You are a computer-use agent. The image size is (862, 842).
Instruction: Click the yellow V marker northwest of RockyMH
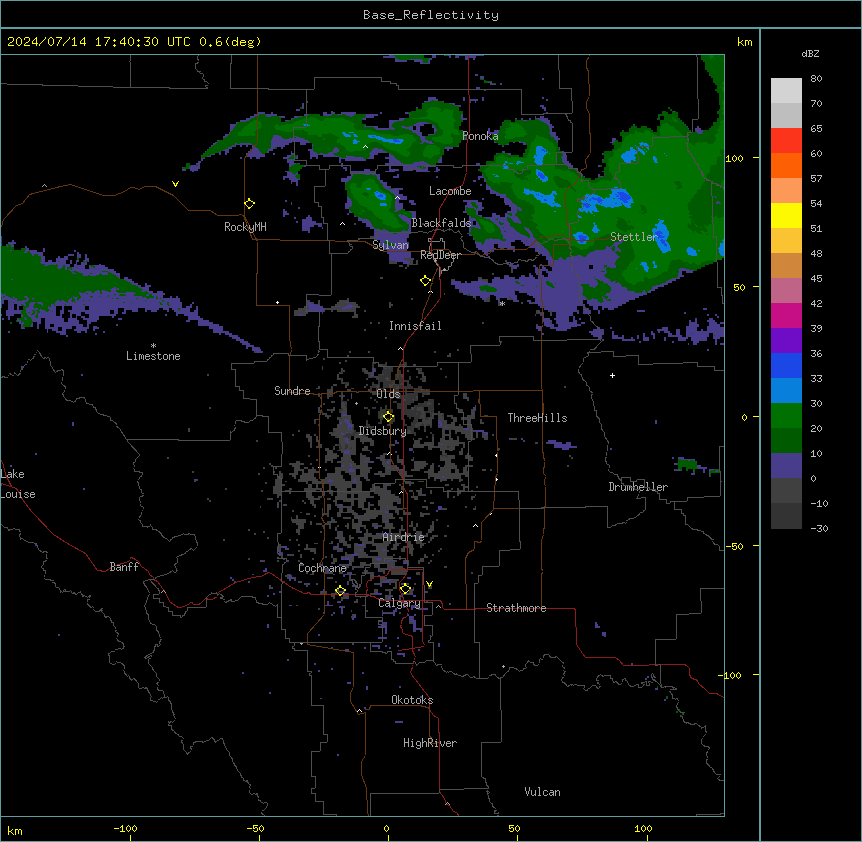click(175, 184)
